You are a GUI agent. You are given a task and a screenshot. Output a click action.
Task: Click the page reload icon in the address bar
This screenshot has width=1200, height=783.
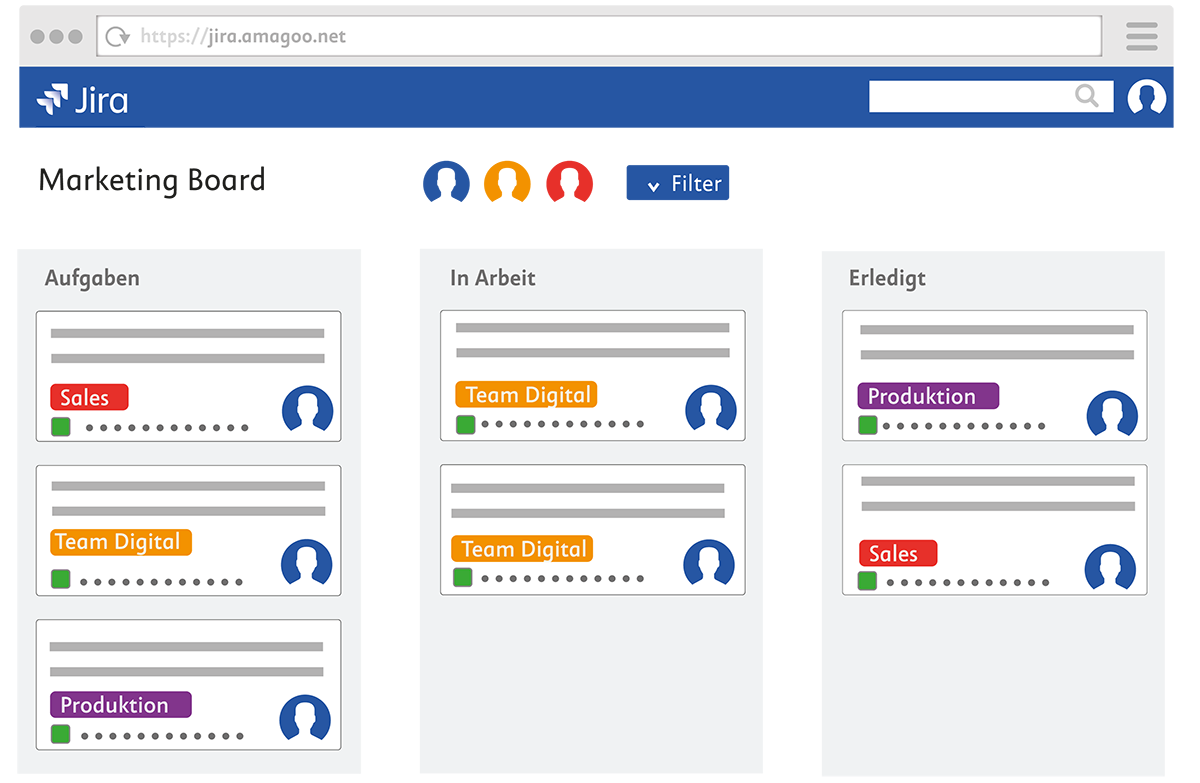click(117, 35)
